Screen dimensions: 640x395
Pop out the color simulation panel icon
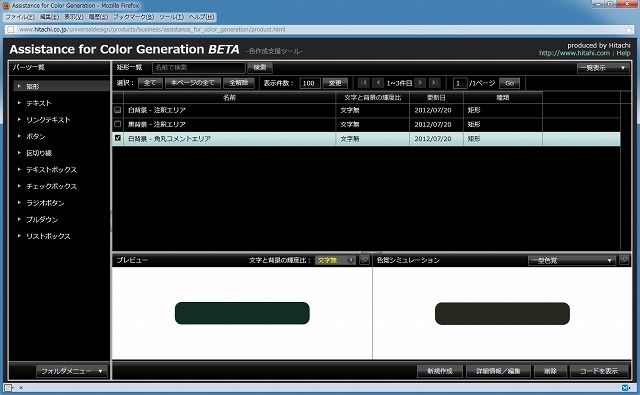coord(624,260)
